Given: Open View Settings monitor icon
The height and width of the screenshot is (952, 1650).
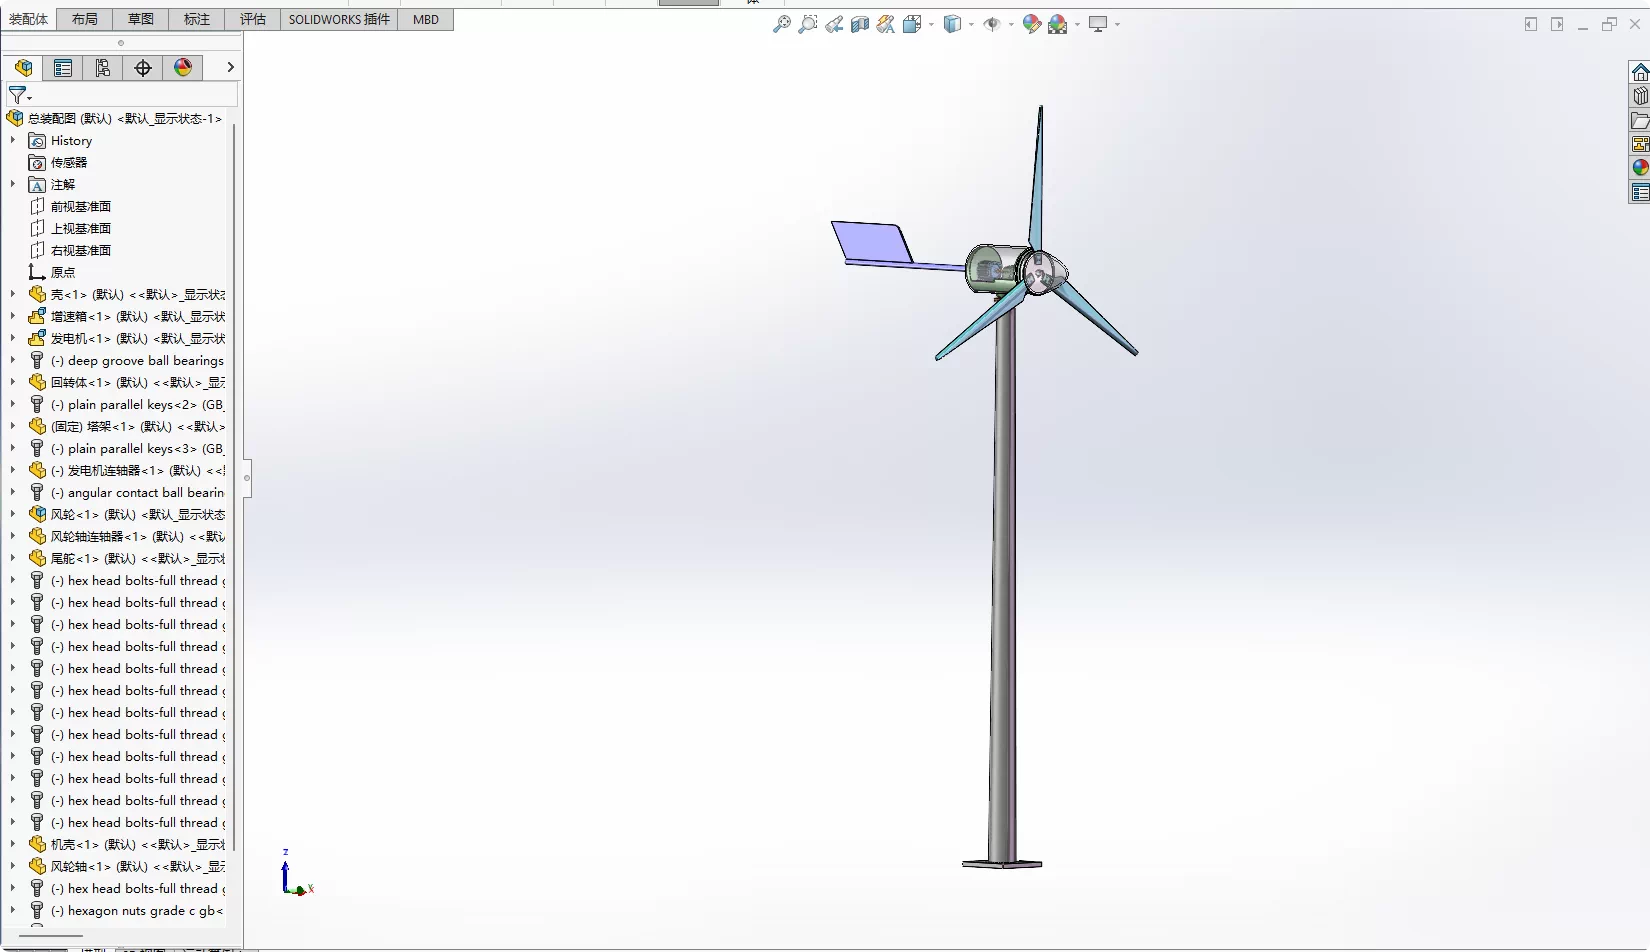Looking at the screenshot, I should click(1098, 24).
